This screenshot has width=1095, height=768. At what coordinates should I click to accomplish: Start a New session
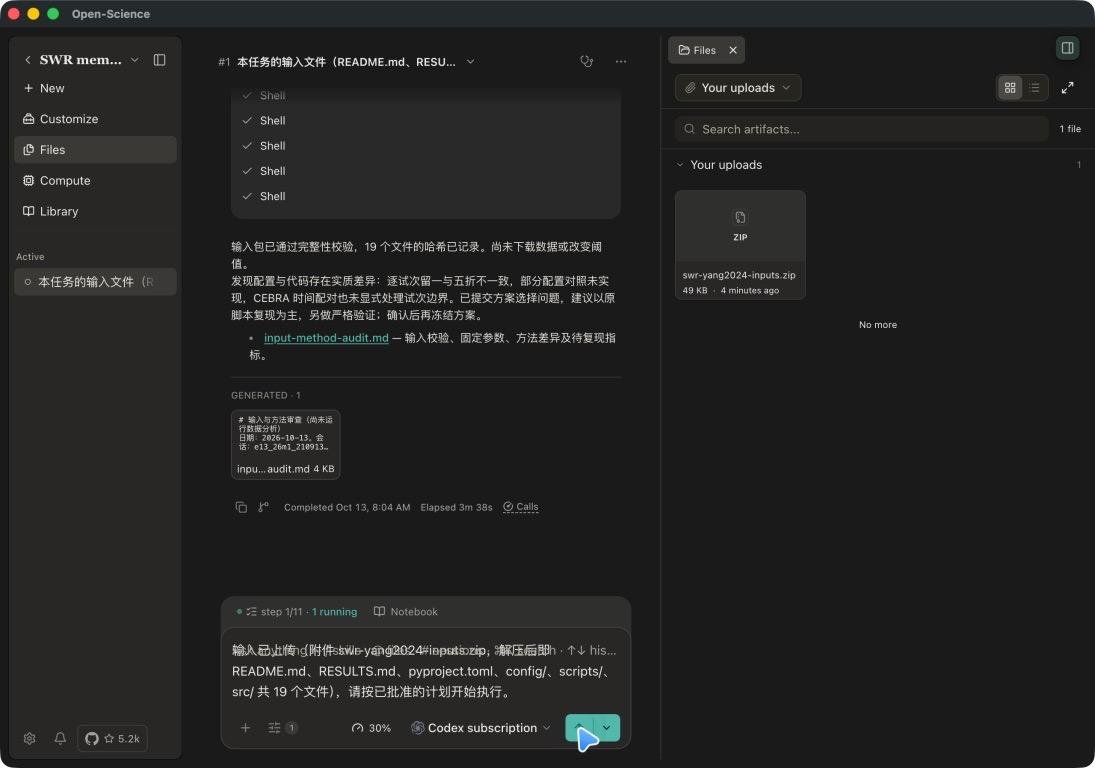coord(95,88)
